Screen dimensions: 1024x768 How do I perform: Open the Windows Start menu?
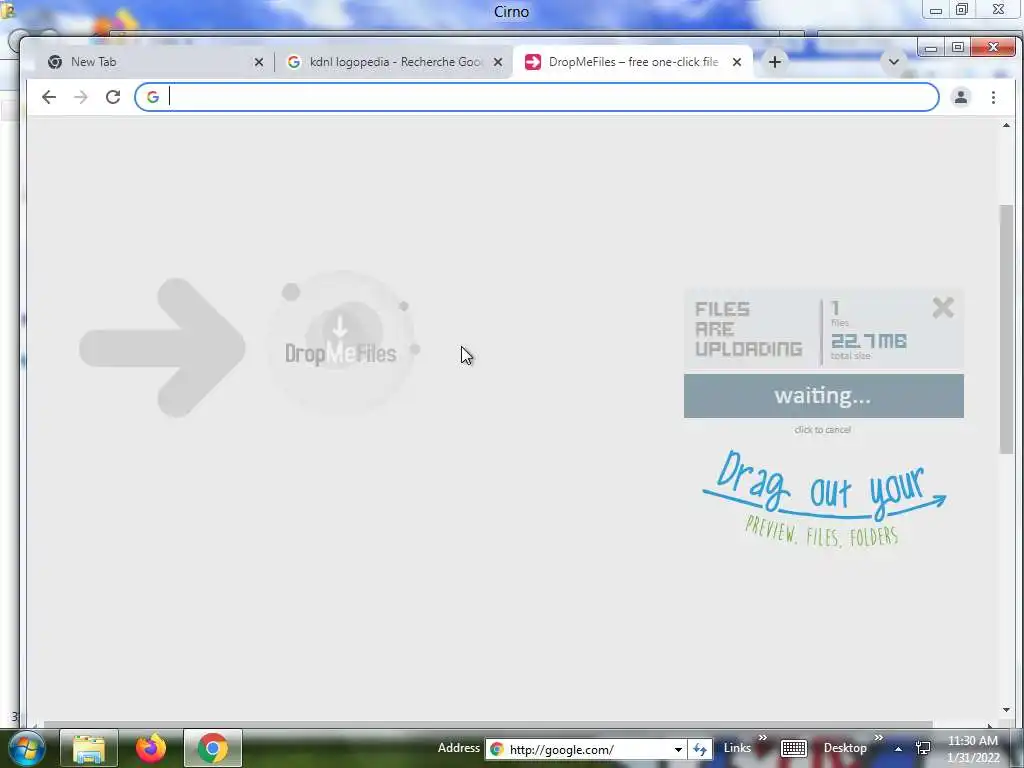(x=25, y=748)
